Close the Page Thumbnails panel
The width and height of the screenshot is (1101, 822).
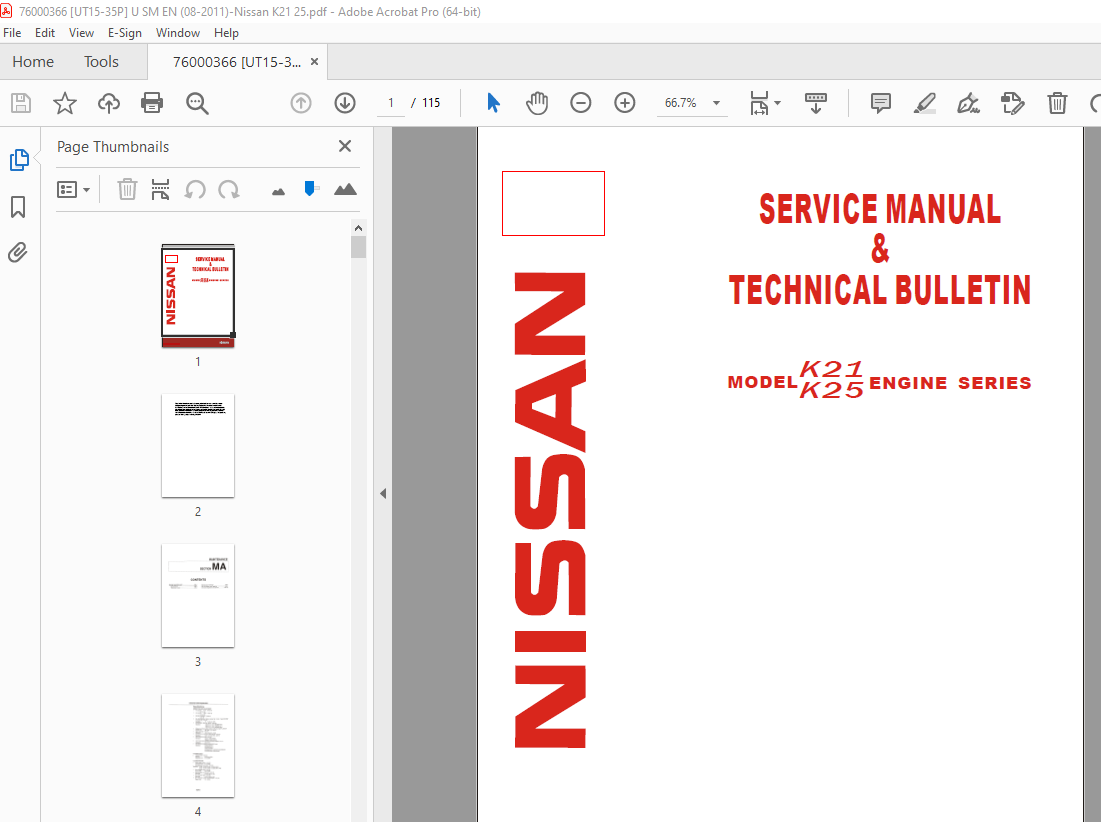pyautogui.click(x=345, y=146)
